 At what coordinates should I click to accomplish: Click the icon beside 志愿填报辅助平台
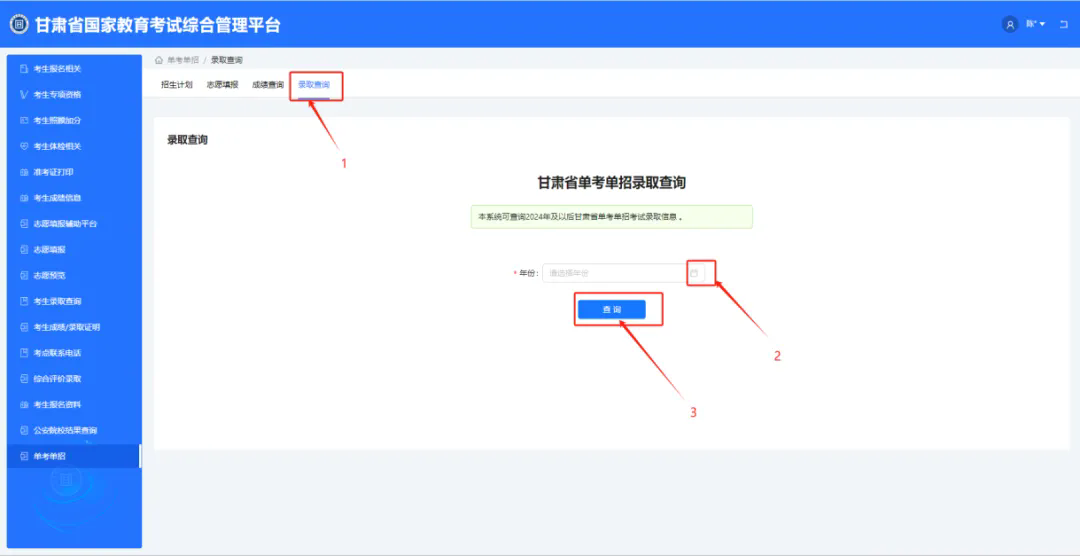pyautogui.click(x=24, y=224)
